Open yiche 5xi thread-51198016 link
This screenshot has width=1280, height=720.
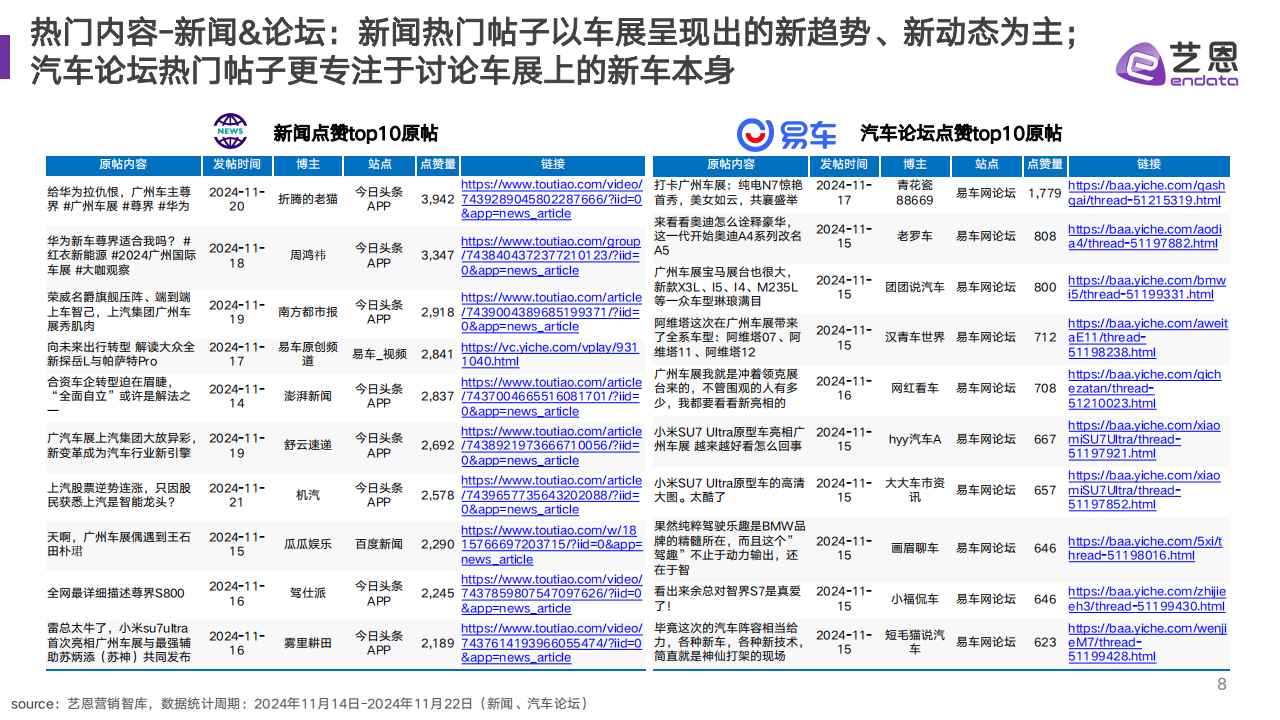1147,548
